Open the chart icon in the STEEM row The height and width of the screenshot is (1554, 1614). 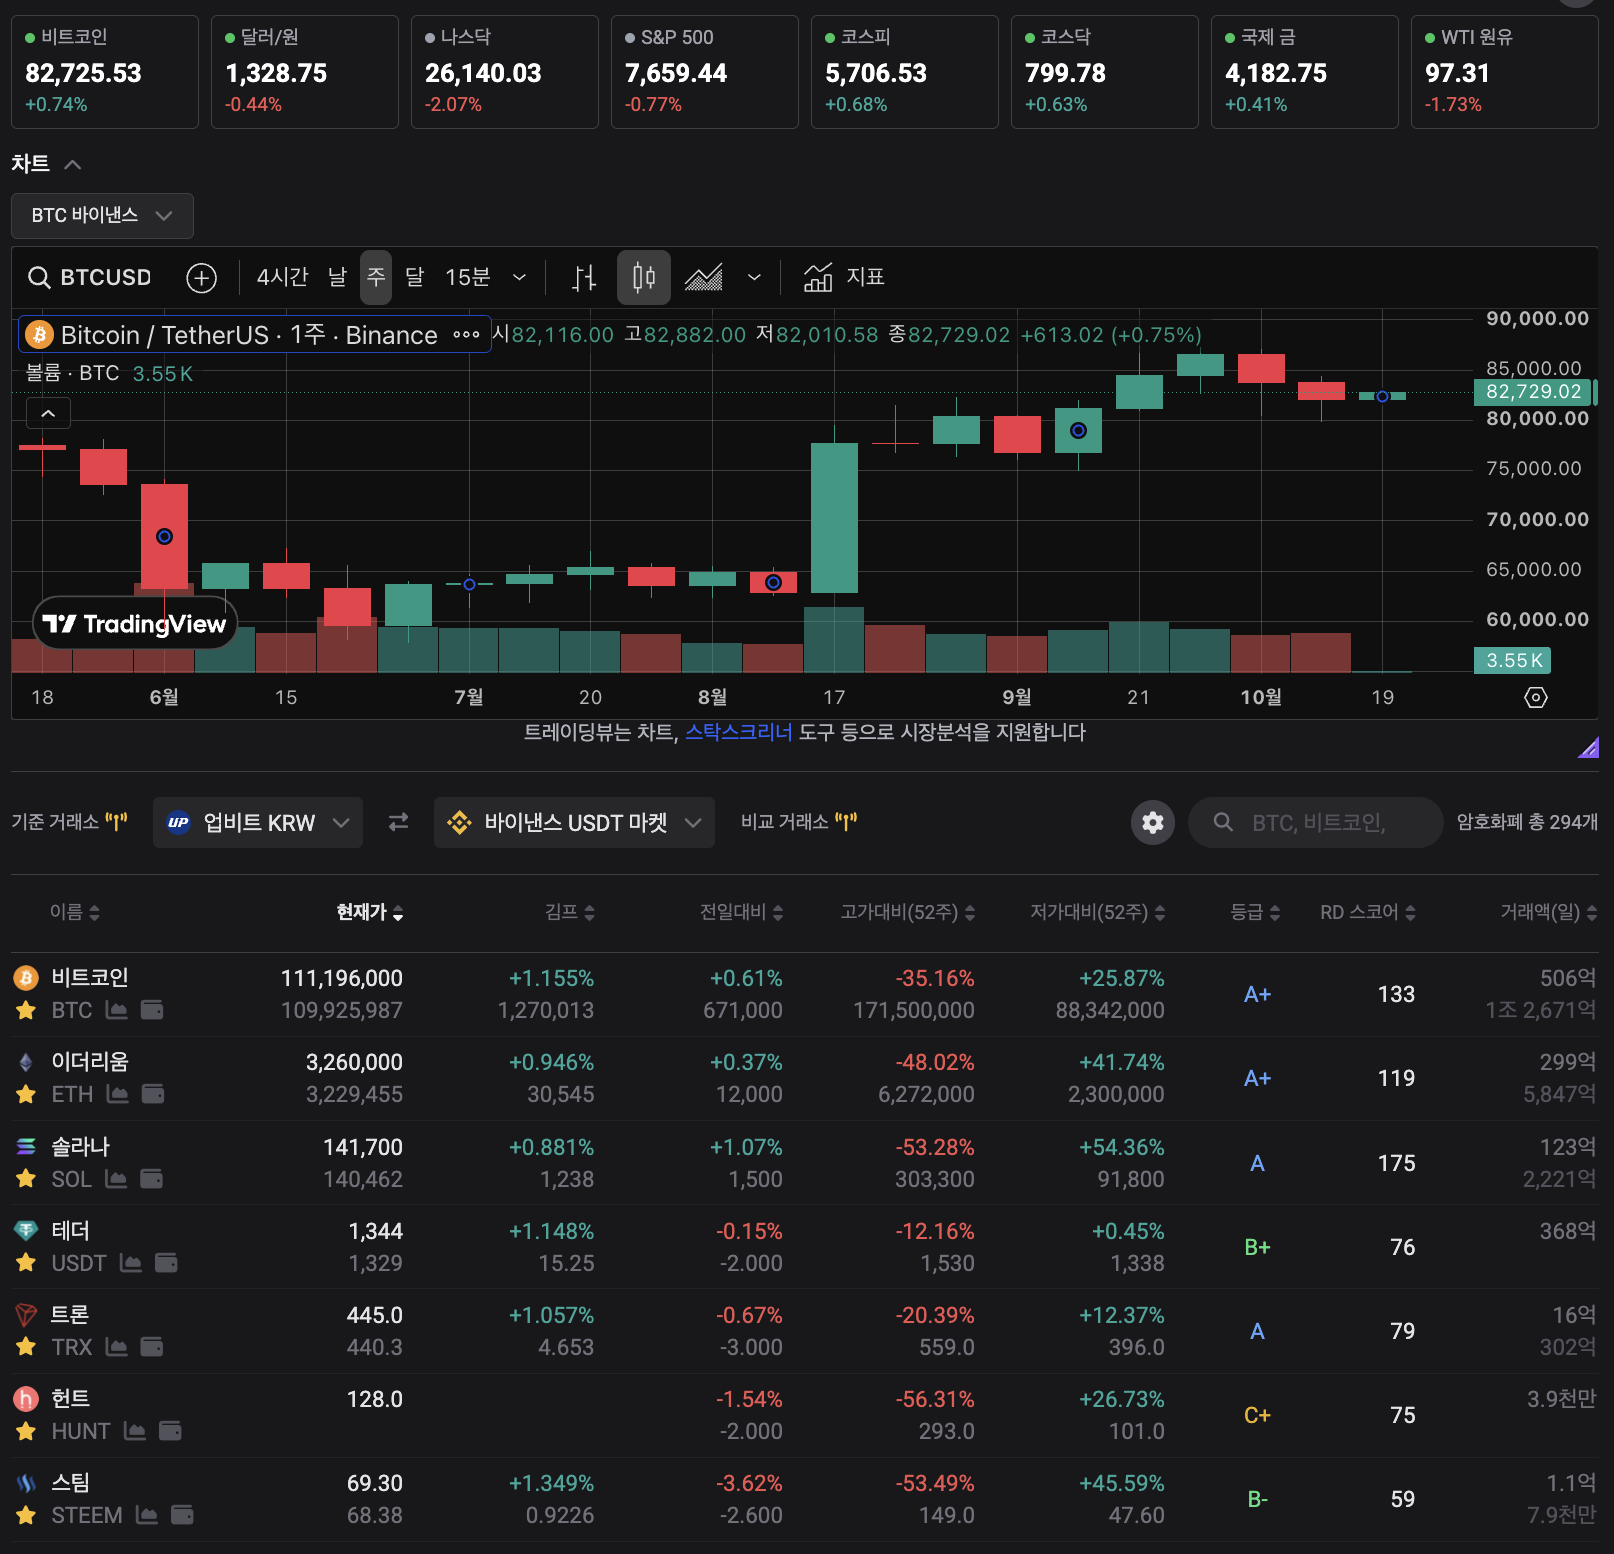pyautogui.click(x=147, y=1515)
